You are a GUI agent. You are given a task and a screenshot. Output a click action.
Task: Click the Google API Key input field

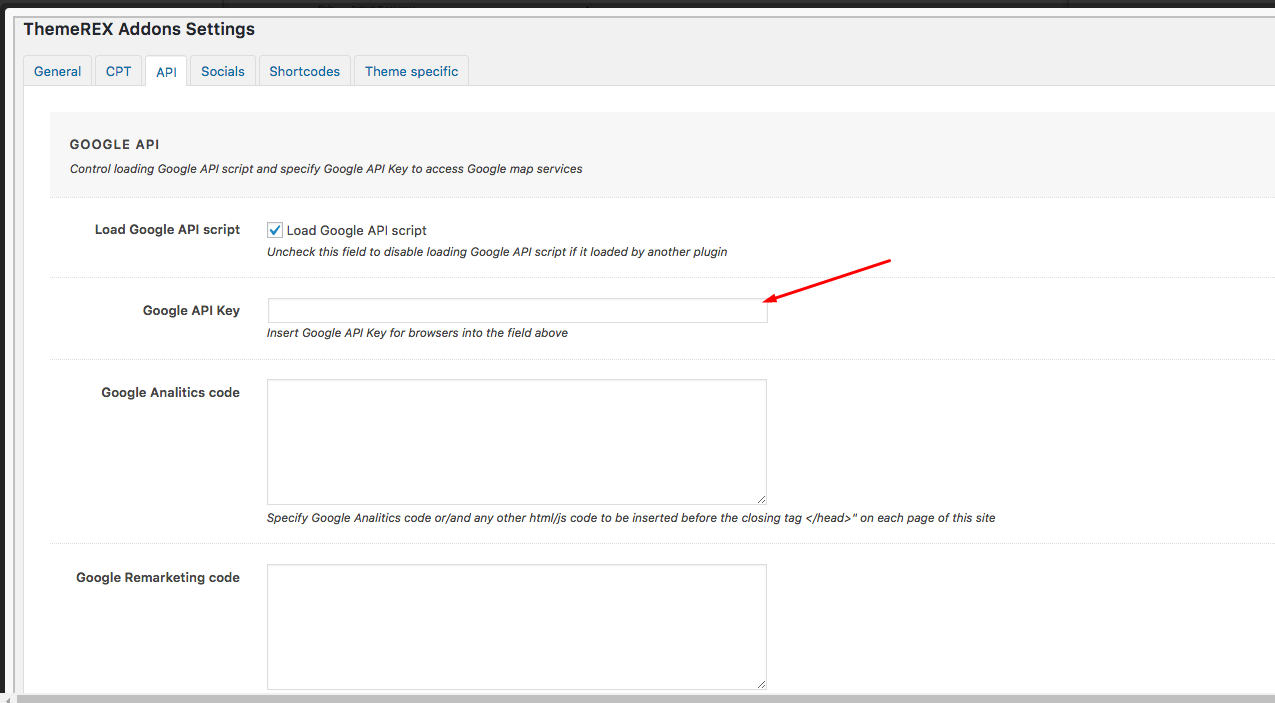coord(517,310)
